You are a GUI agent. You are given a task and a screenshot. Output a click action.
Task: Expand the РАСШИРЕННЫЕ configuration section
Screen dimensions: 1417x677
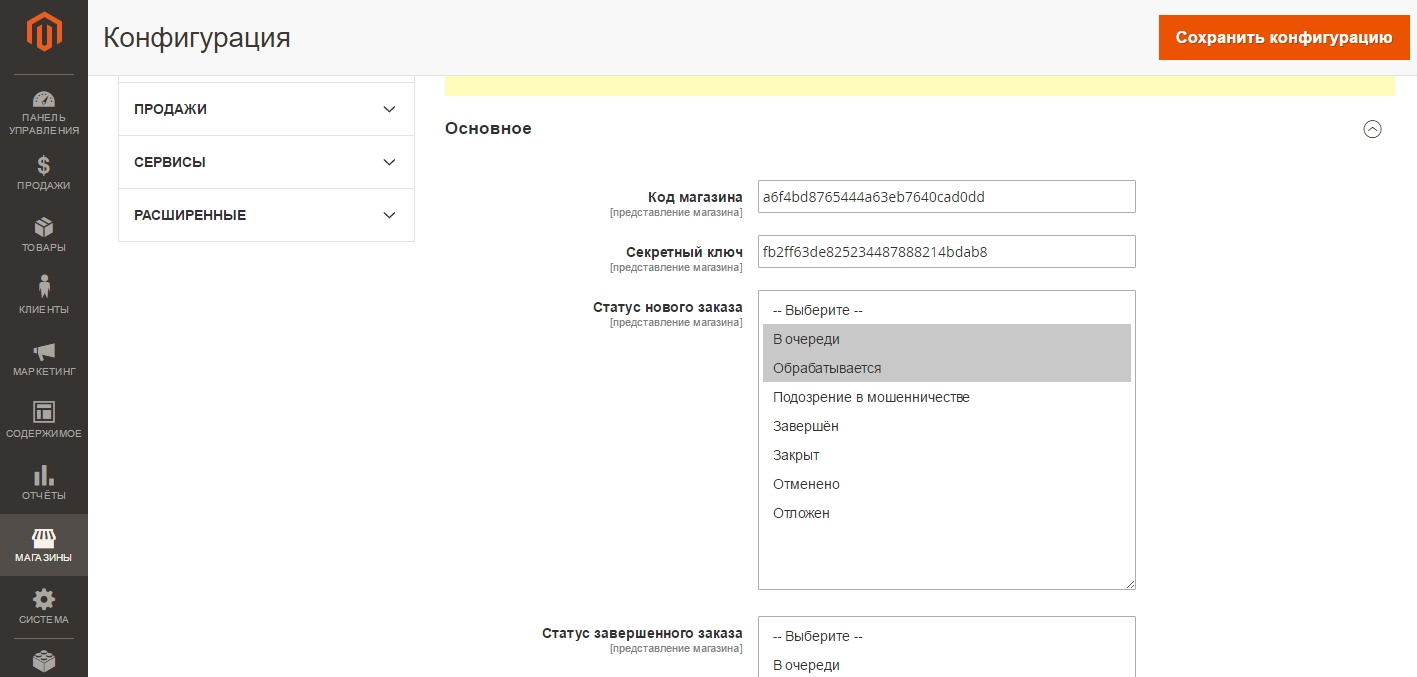tap(266, 215)
